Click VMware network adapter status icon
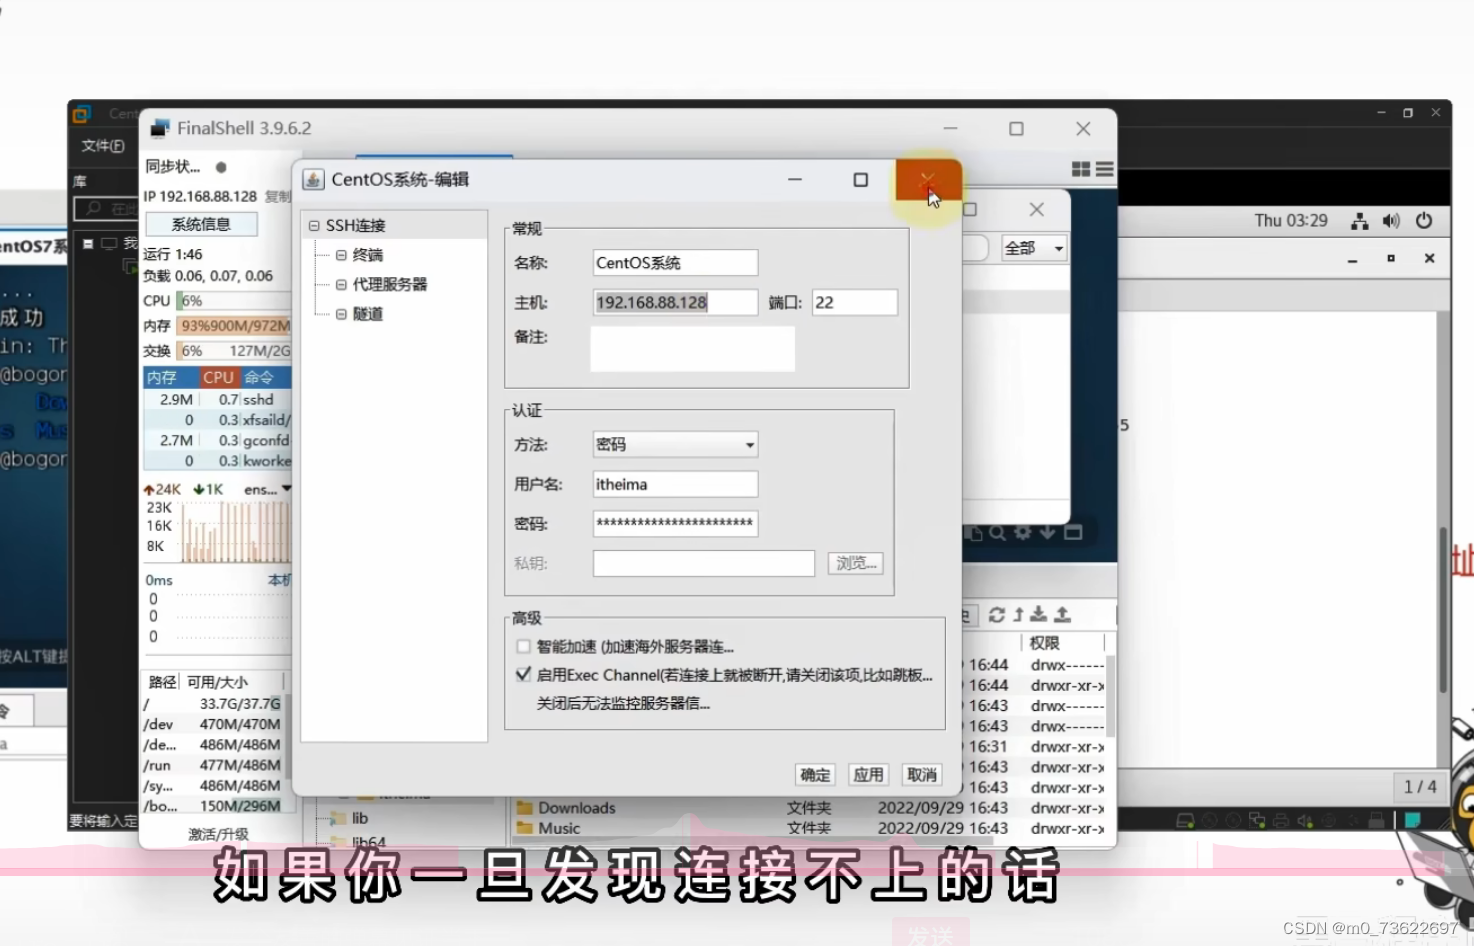1474x946 pixels. click(x=1257, y=821)
